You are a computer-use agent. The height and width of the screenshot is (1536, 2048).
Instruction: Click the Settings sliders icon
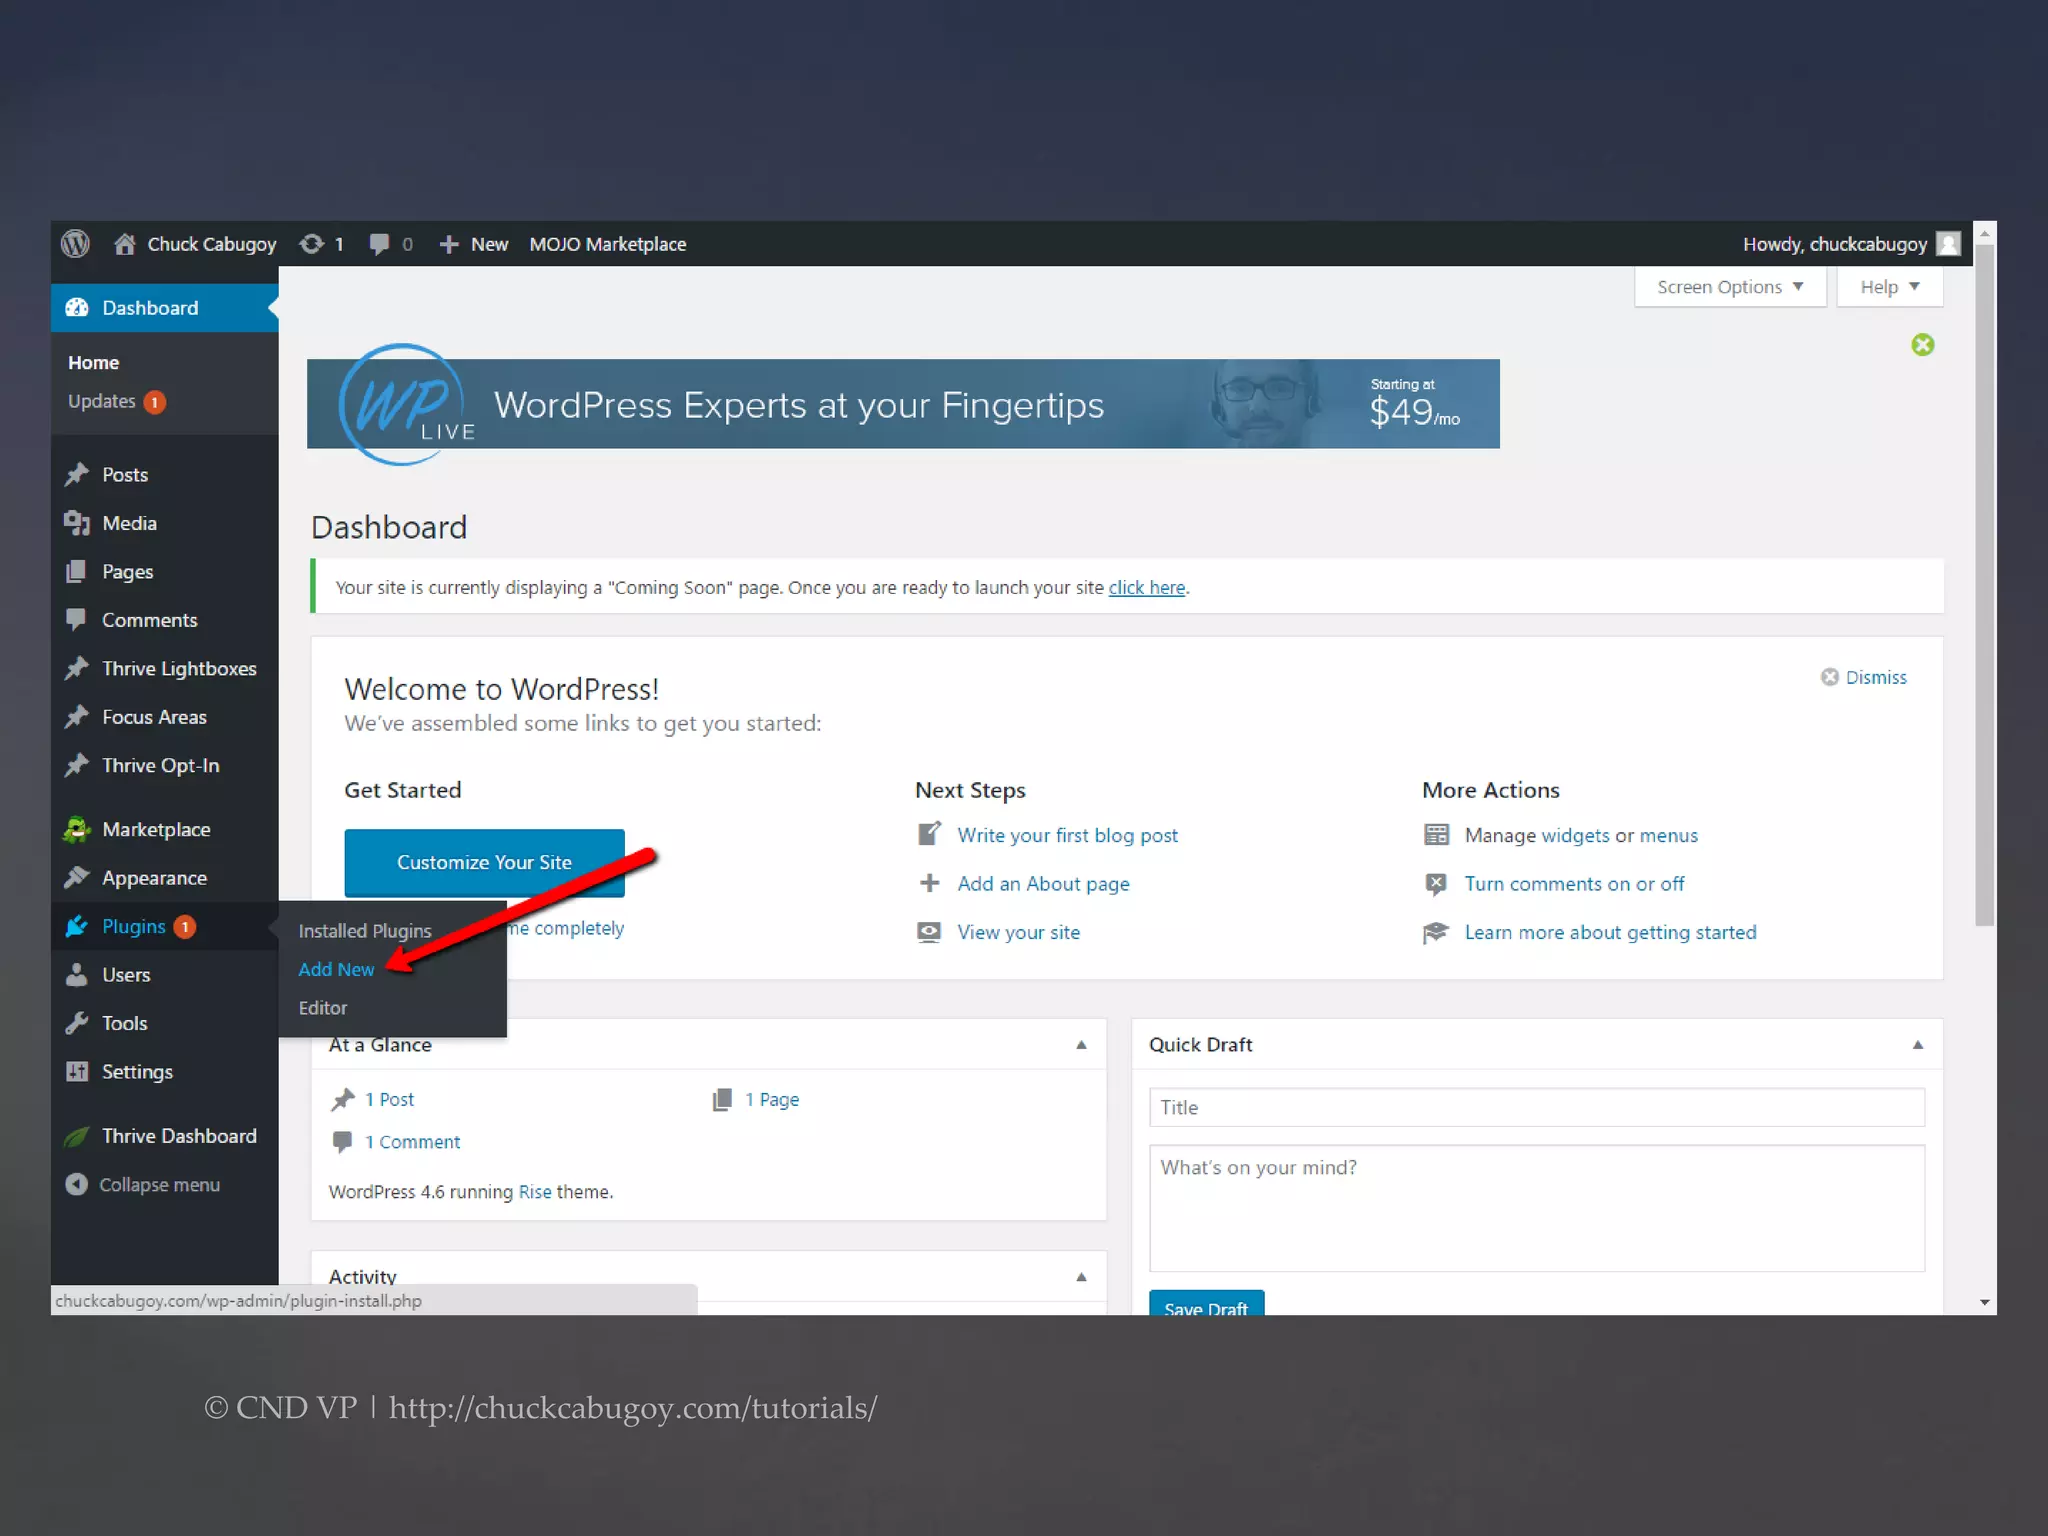[77, 1072]
